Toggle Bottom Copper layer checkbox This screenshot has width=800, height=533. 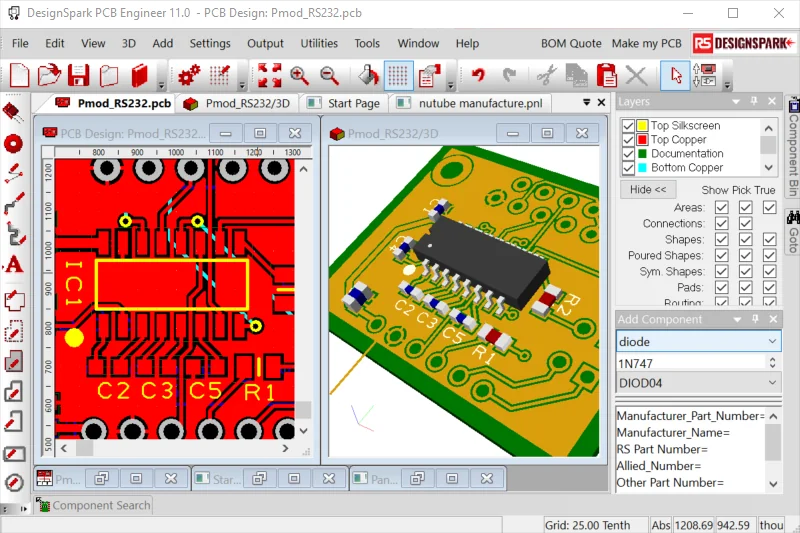click(x=628, y=168)
